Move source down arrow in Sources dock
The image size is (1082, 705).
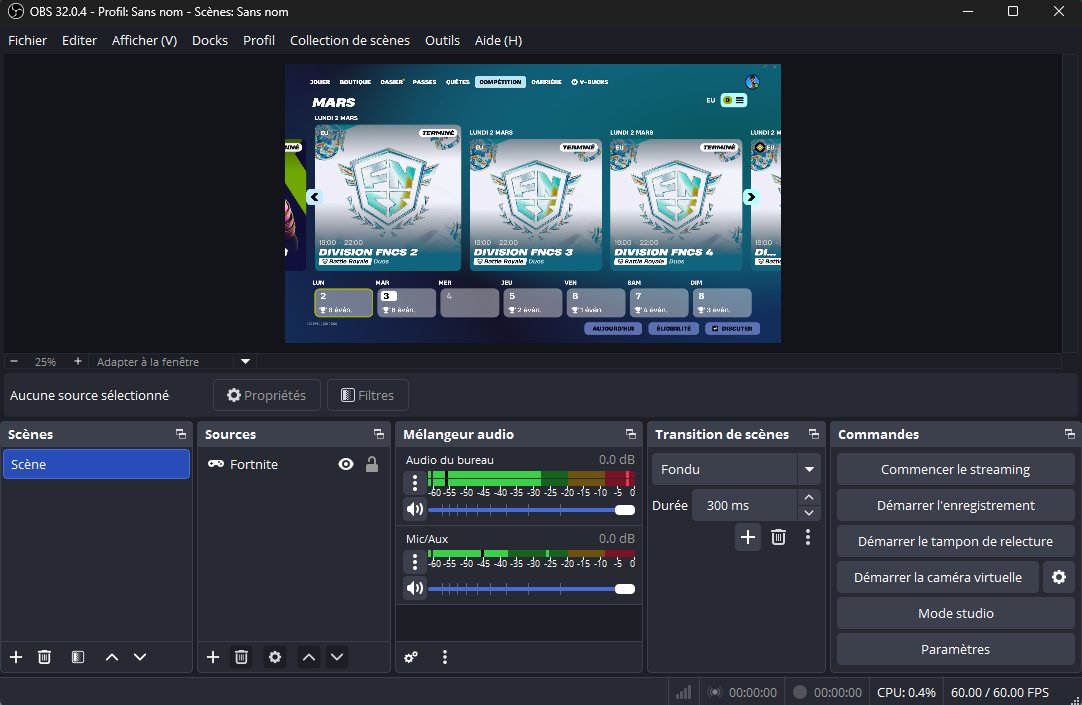(x=337, y=657)
